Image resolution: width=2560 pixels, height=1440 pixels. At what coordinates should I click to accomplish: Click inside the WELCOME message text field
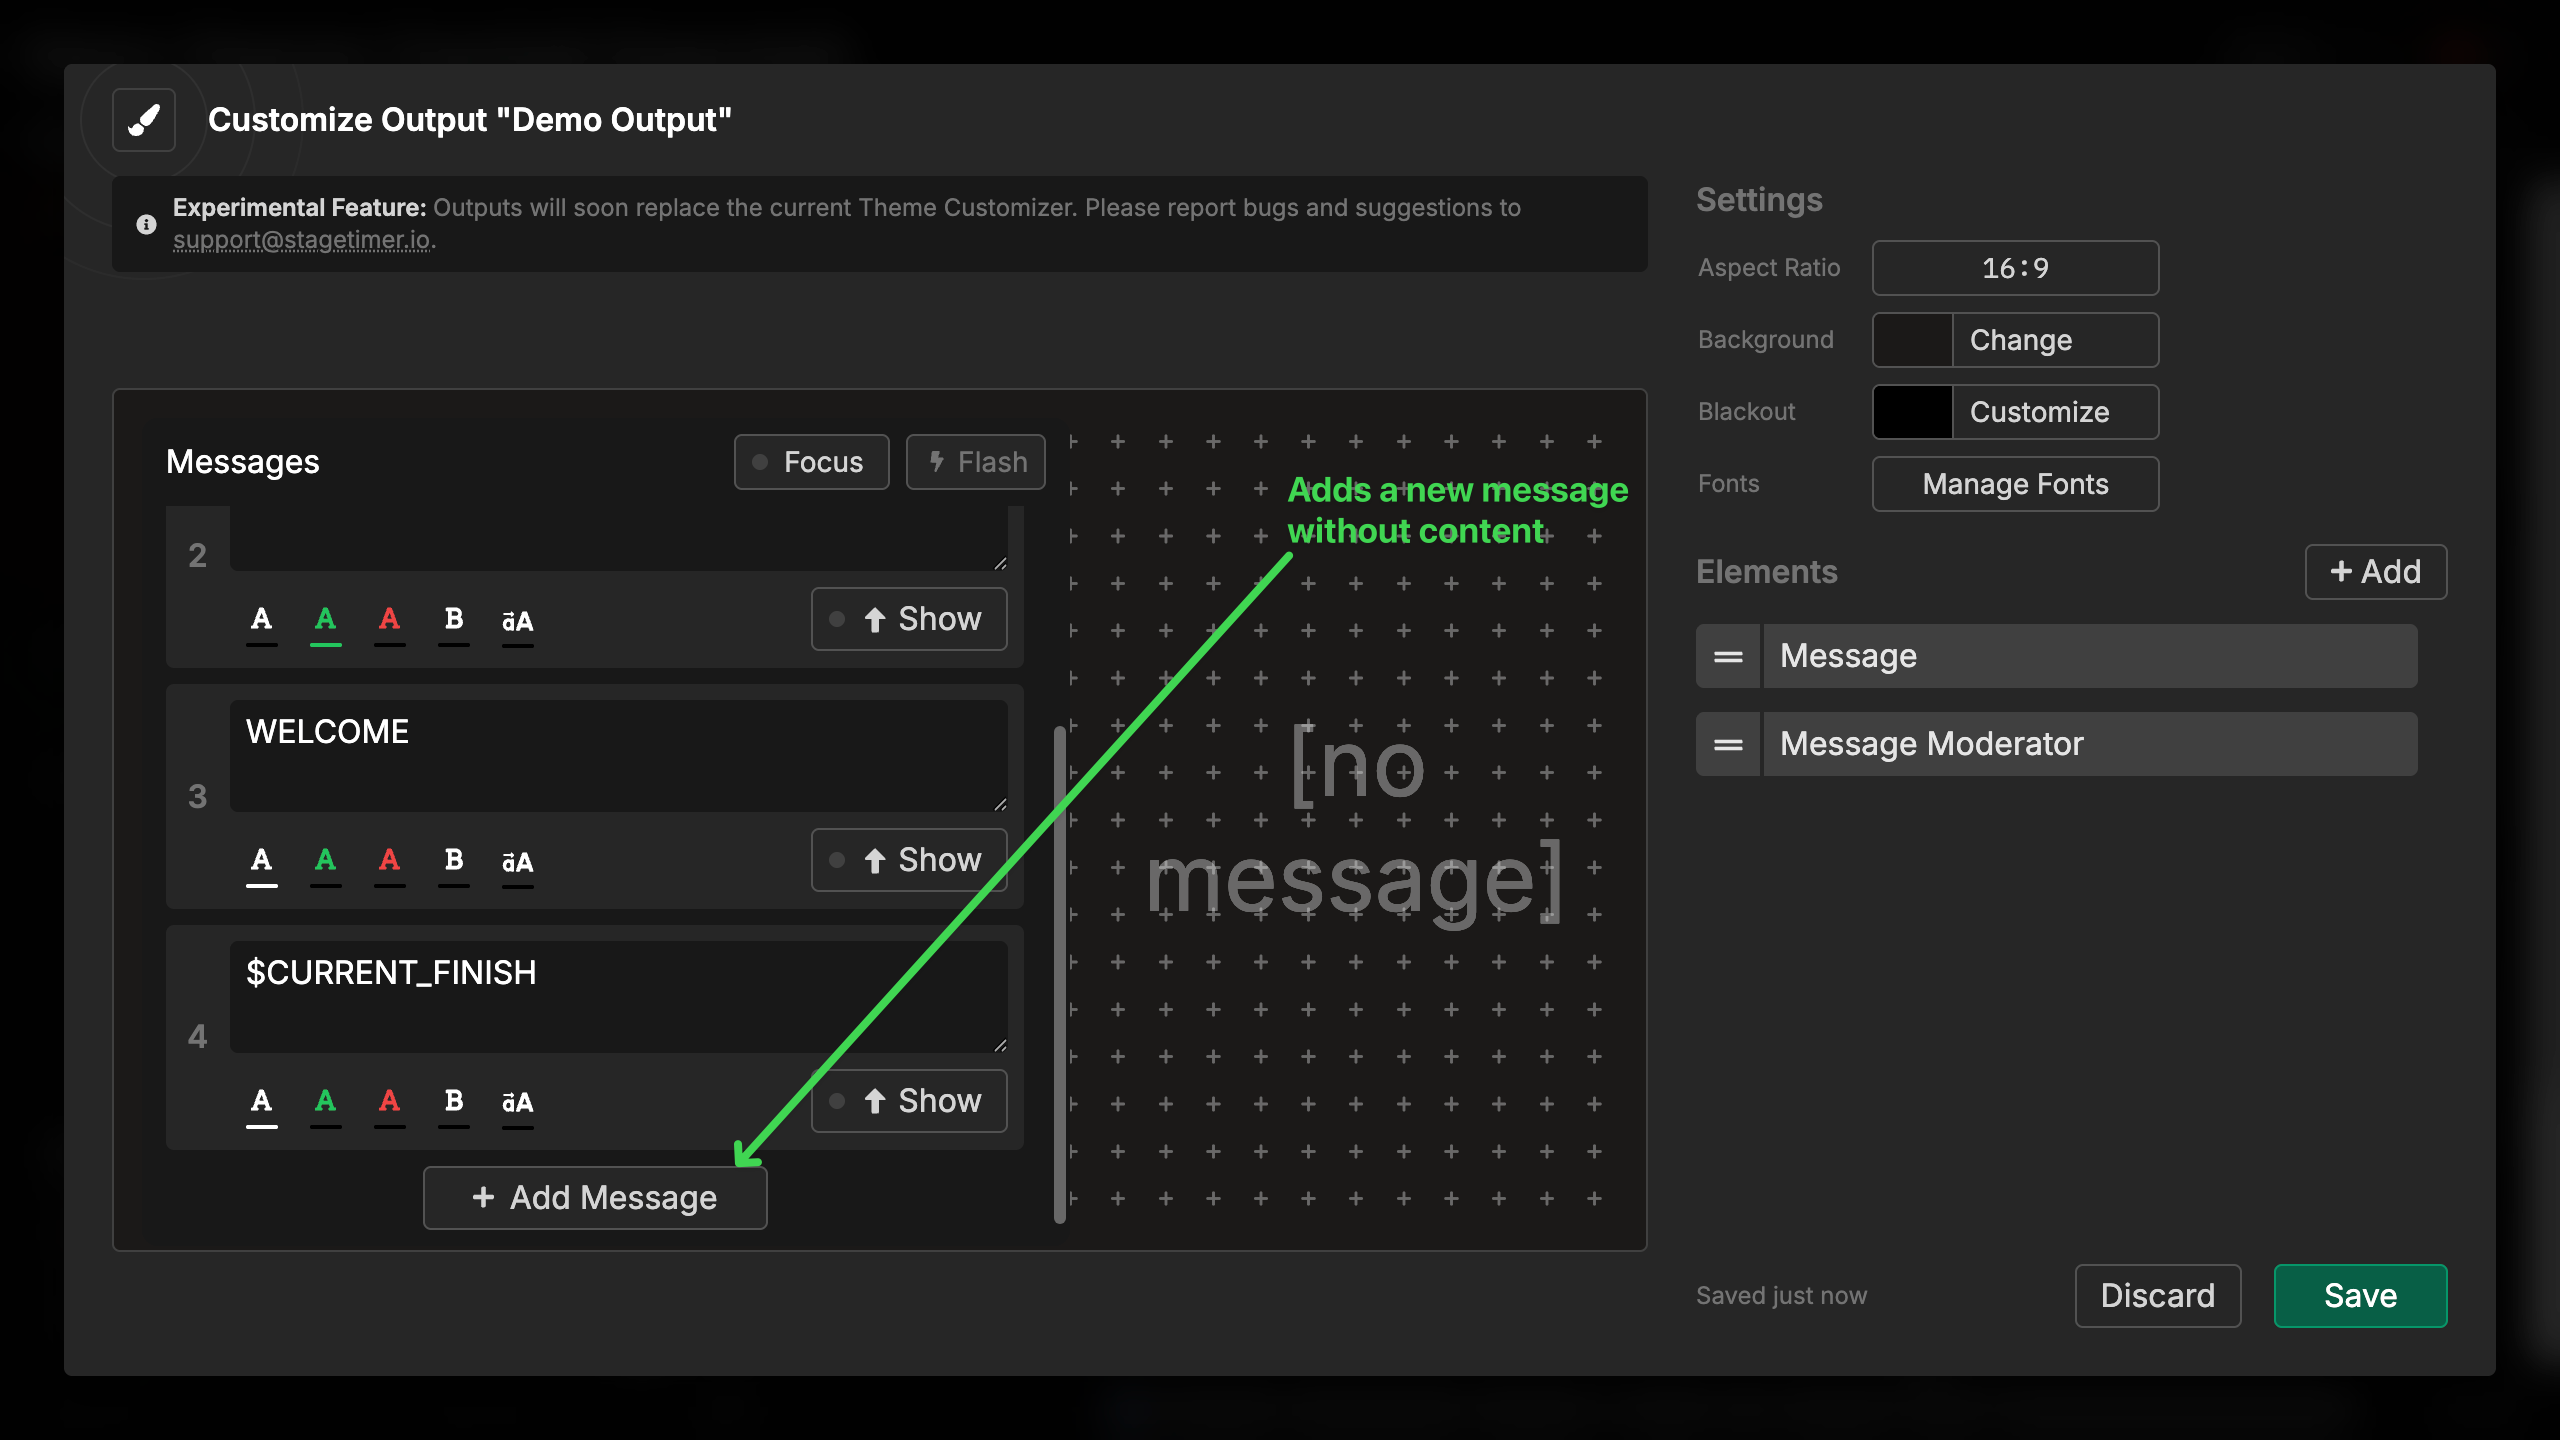(619, 755)
